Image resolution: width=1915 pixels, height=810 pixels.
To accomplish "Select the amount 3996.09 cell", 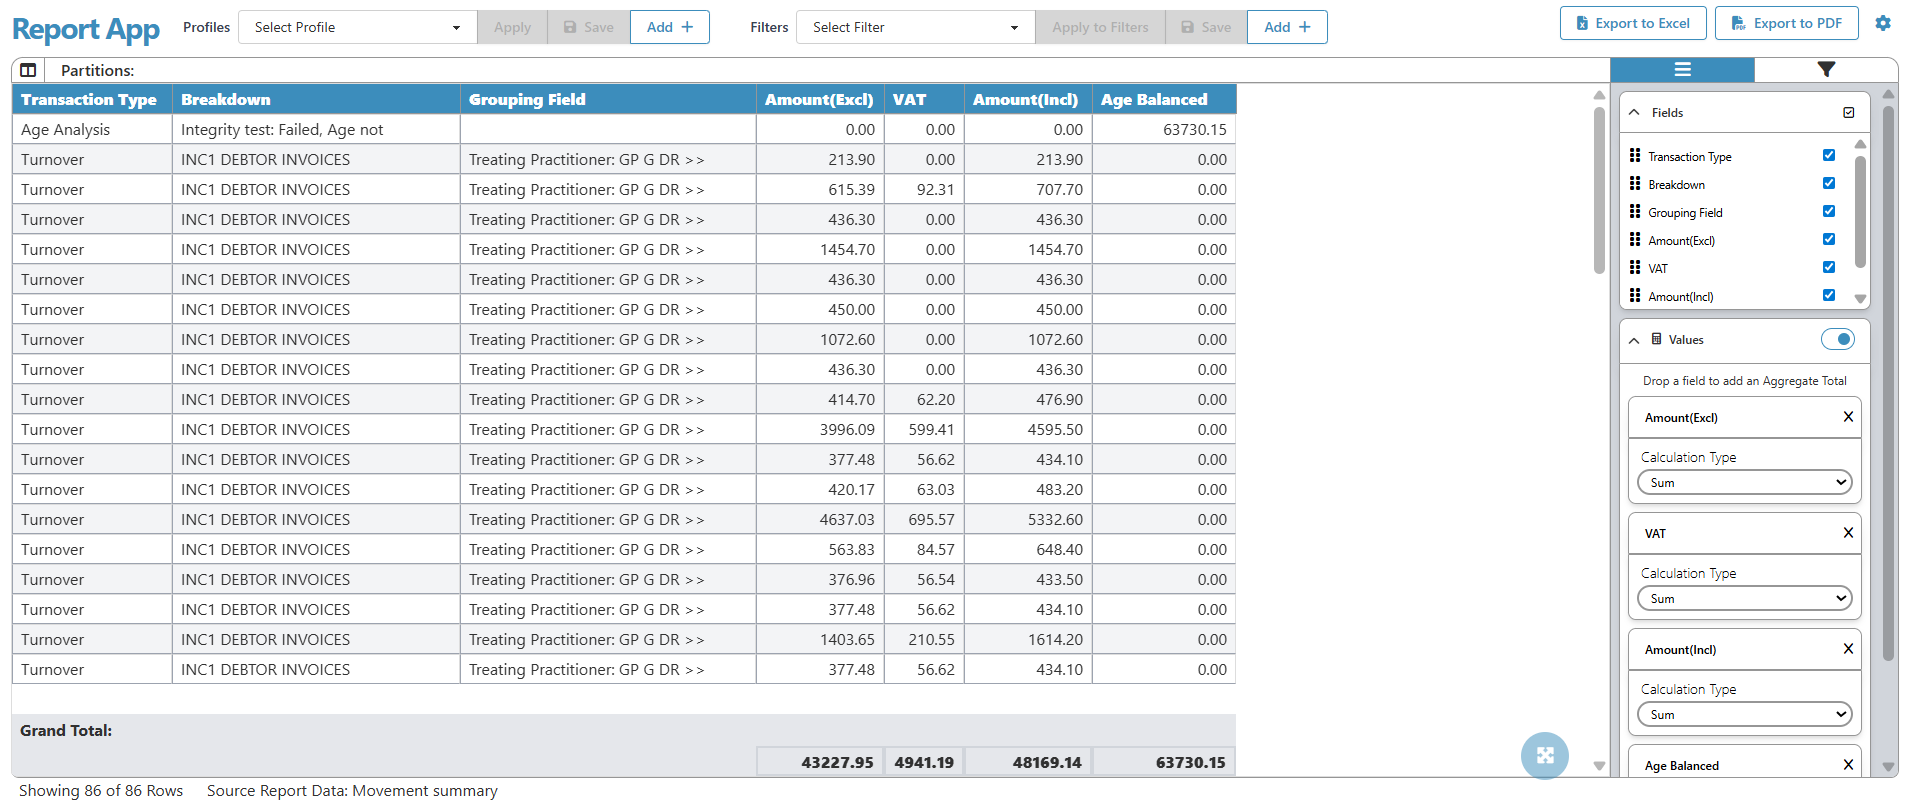I will click(x=820, y=429).
